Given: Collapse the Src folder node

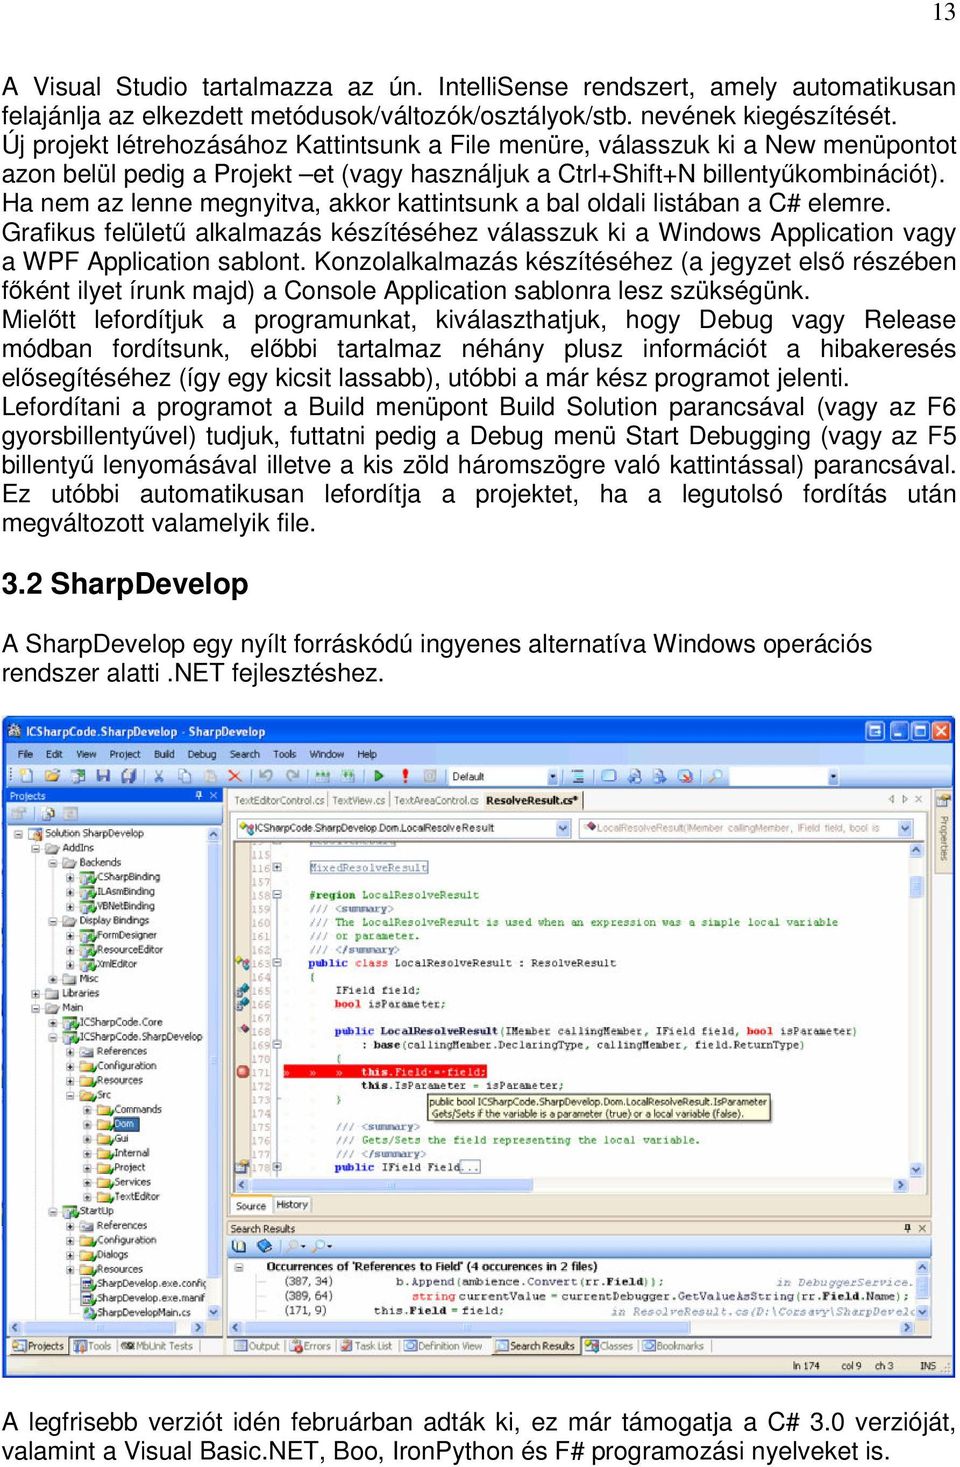Looking at the screenshot, I should 70,1095.
